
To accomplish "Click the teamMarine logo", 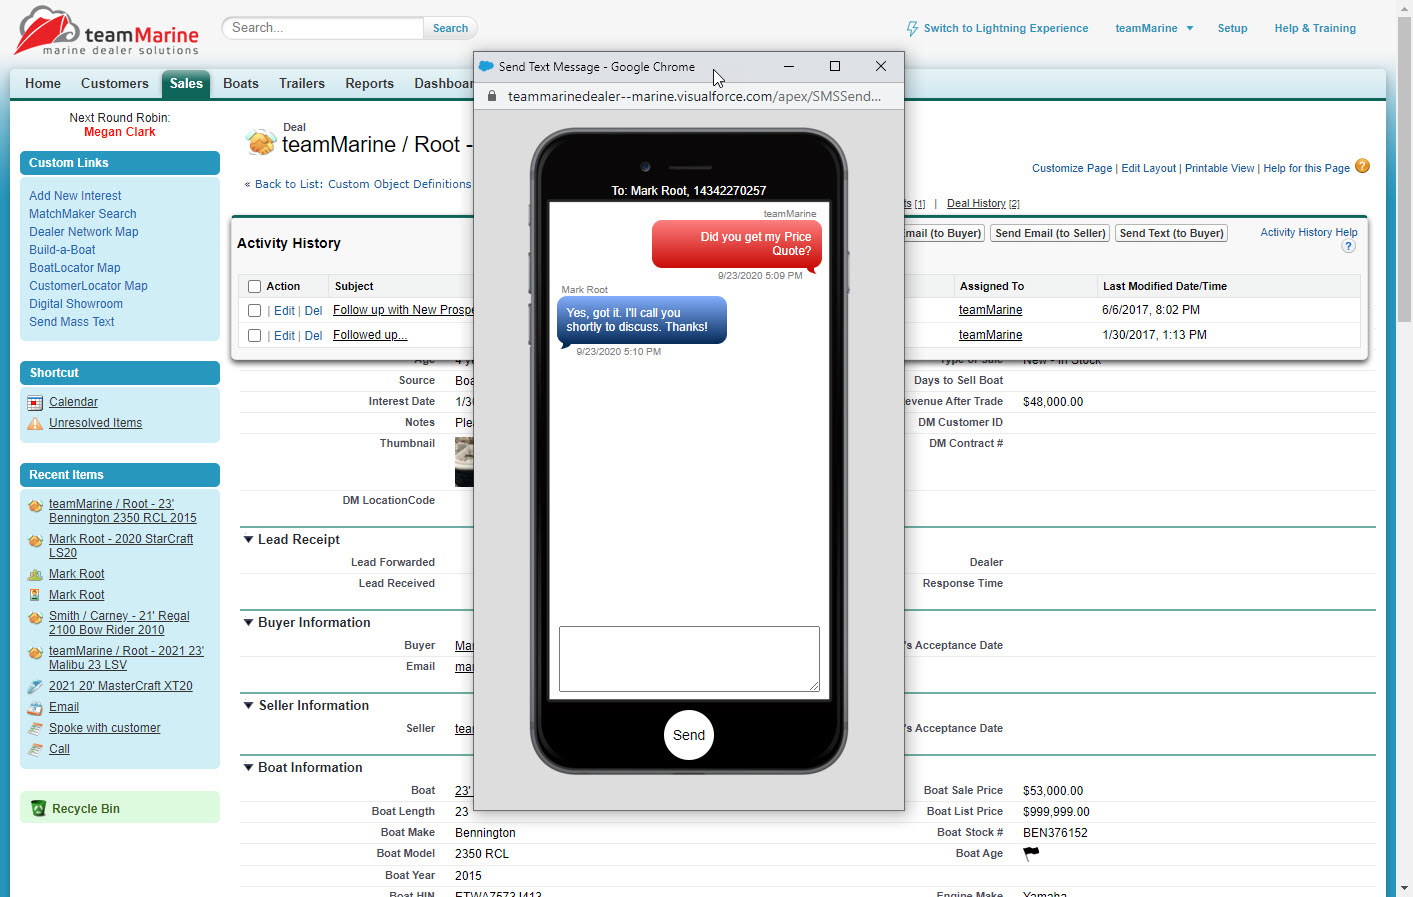I will coord(107,32).
